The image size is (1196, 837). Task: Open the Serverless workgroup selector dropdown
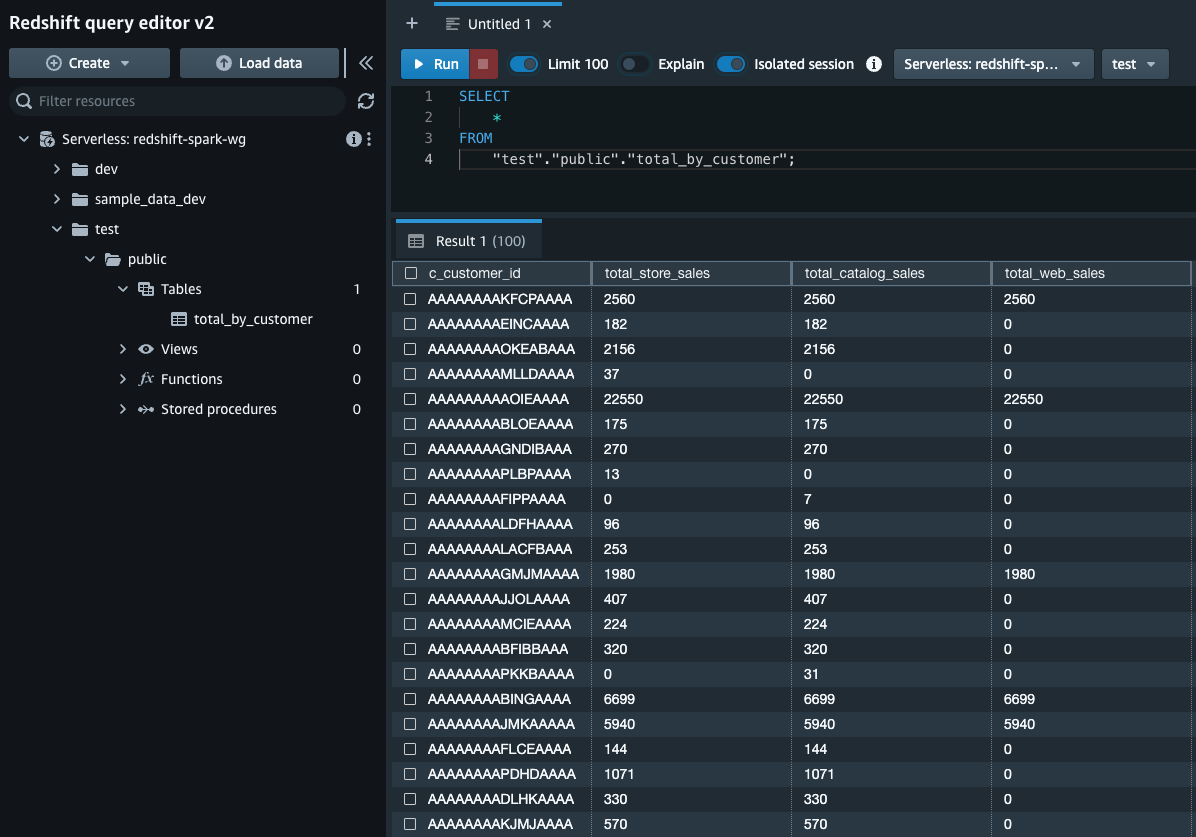(993, 64)
